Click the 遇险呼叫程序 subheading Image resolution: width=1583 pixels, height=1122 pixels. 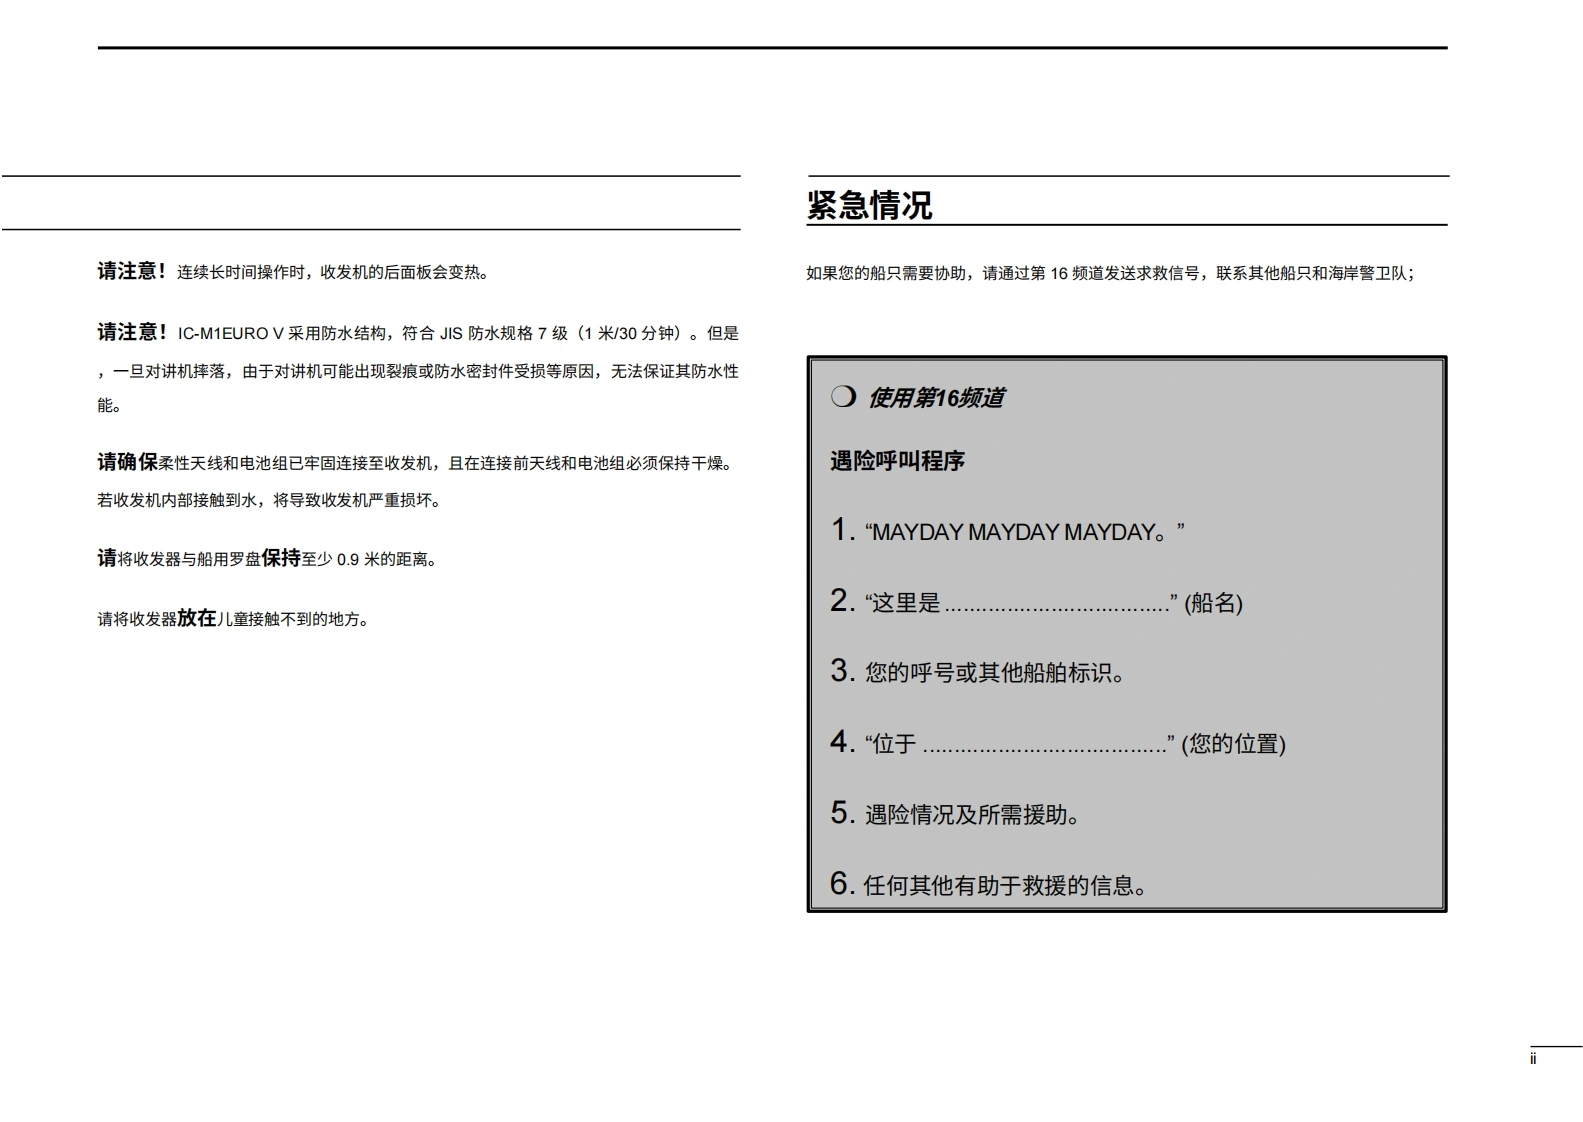tap(897, 461)
